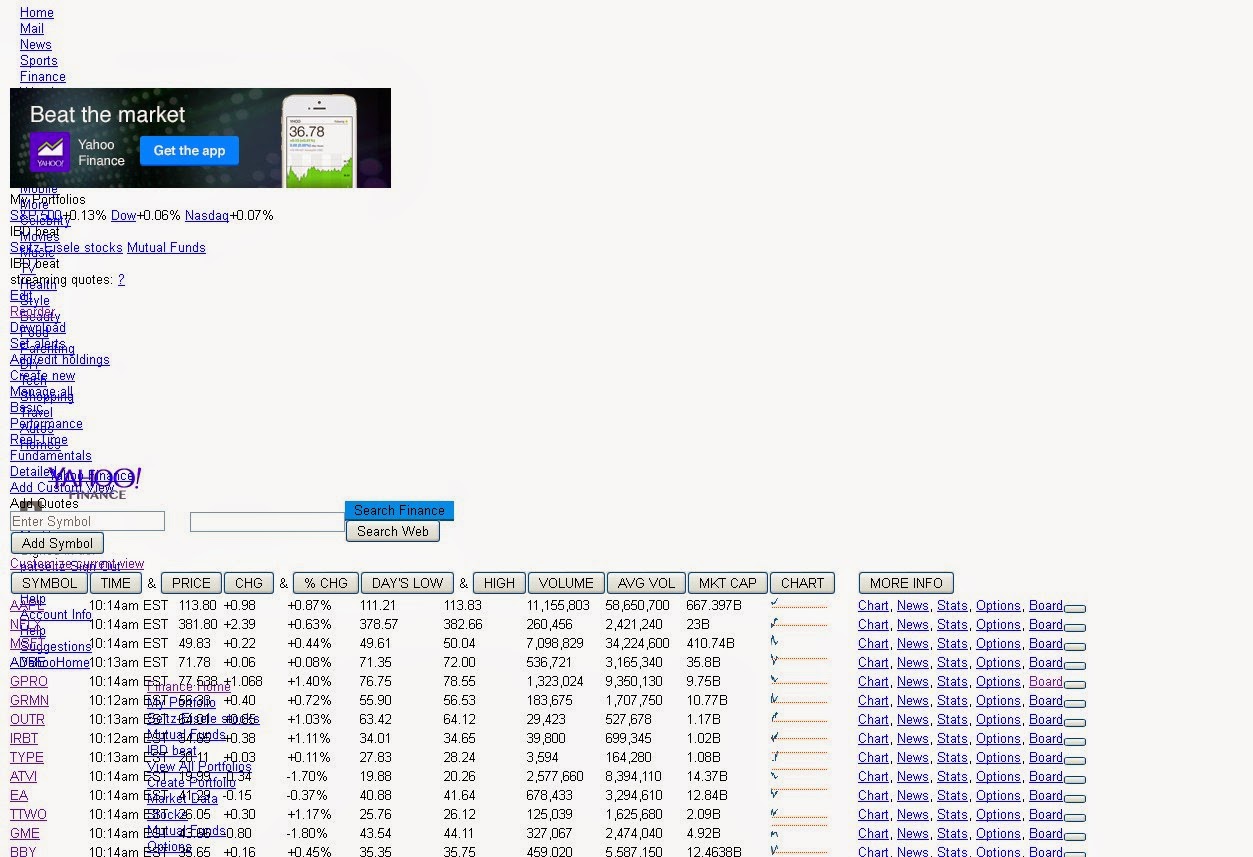Focus the Enter Symbol input field
1253x857 pixels.
click(87, 521)
